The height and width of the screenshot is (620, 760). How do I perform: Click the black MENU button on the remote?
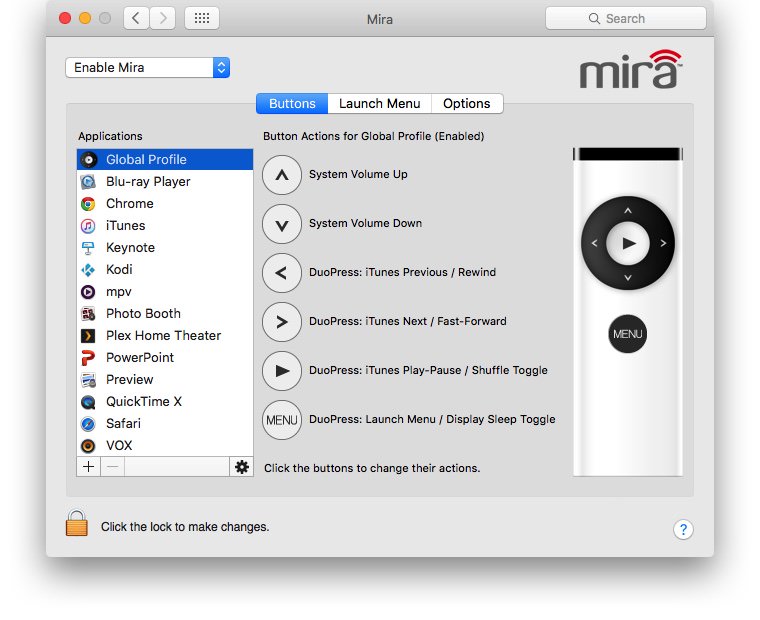(627, 334)
